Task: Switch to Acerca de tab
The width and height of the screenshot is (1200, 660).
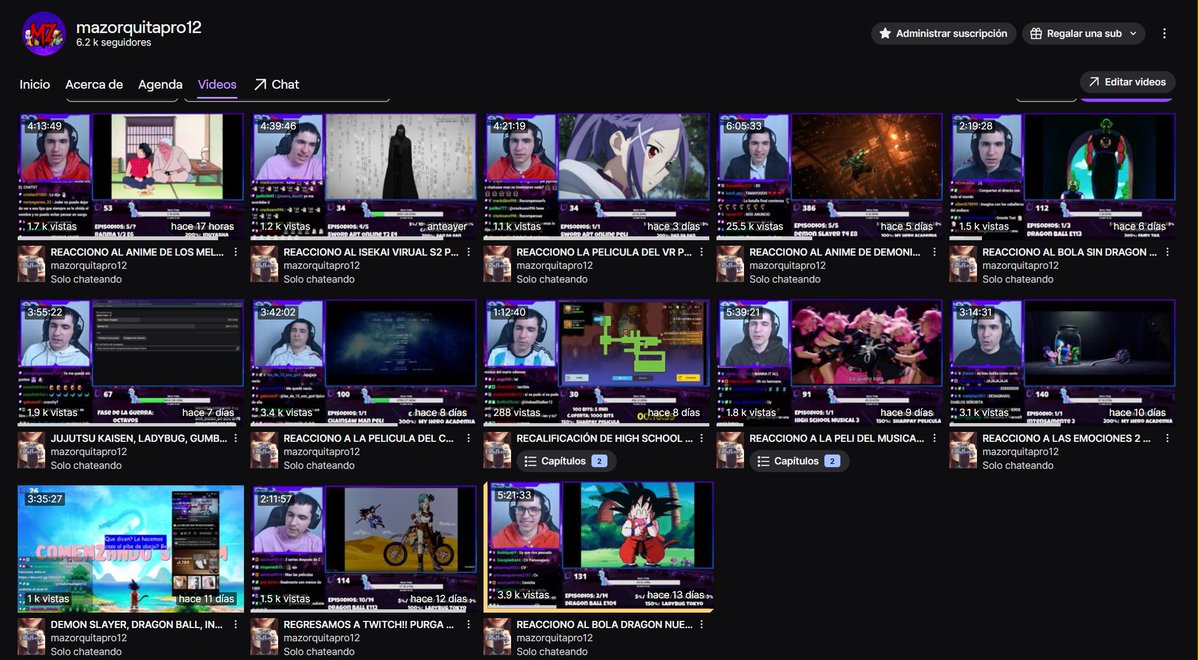Action: (94, 84)
